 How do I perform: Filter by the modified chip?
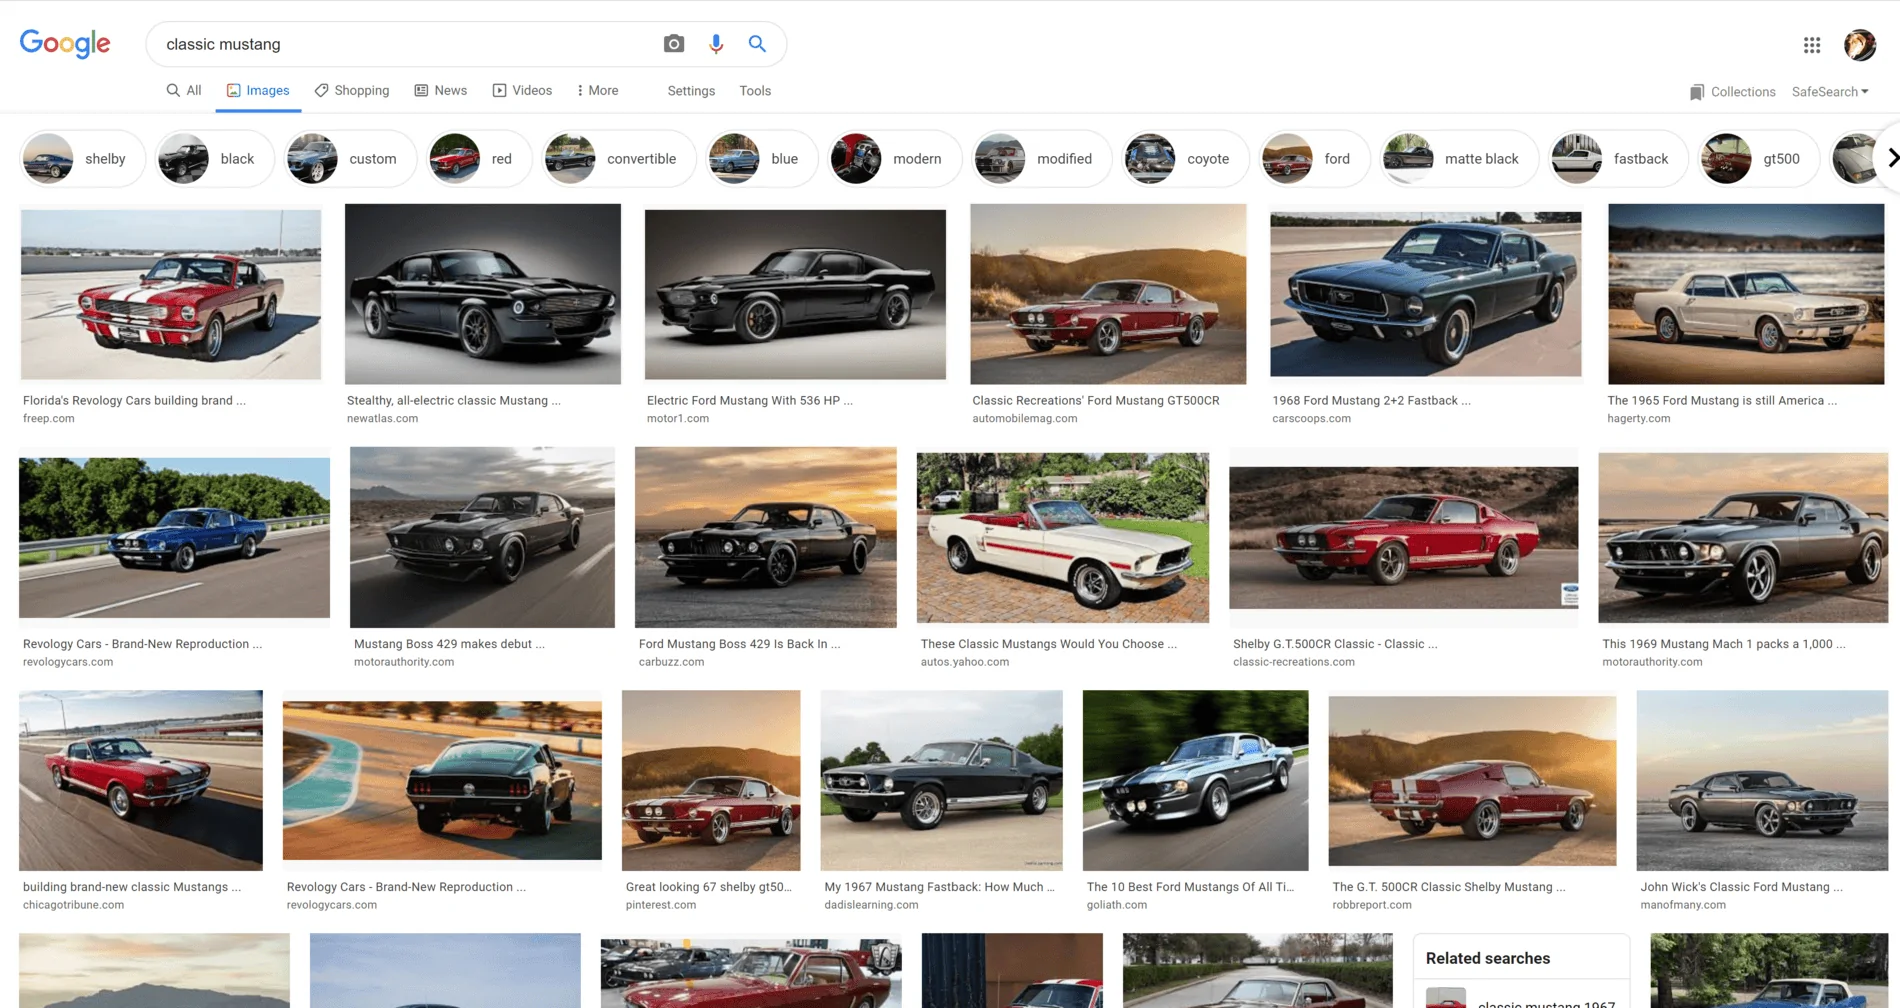(1042, 159)
